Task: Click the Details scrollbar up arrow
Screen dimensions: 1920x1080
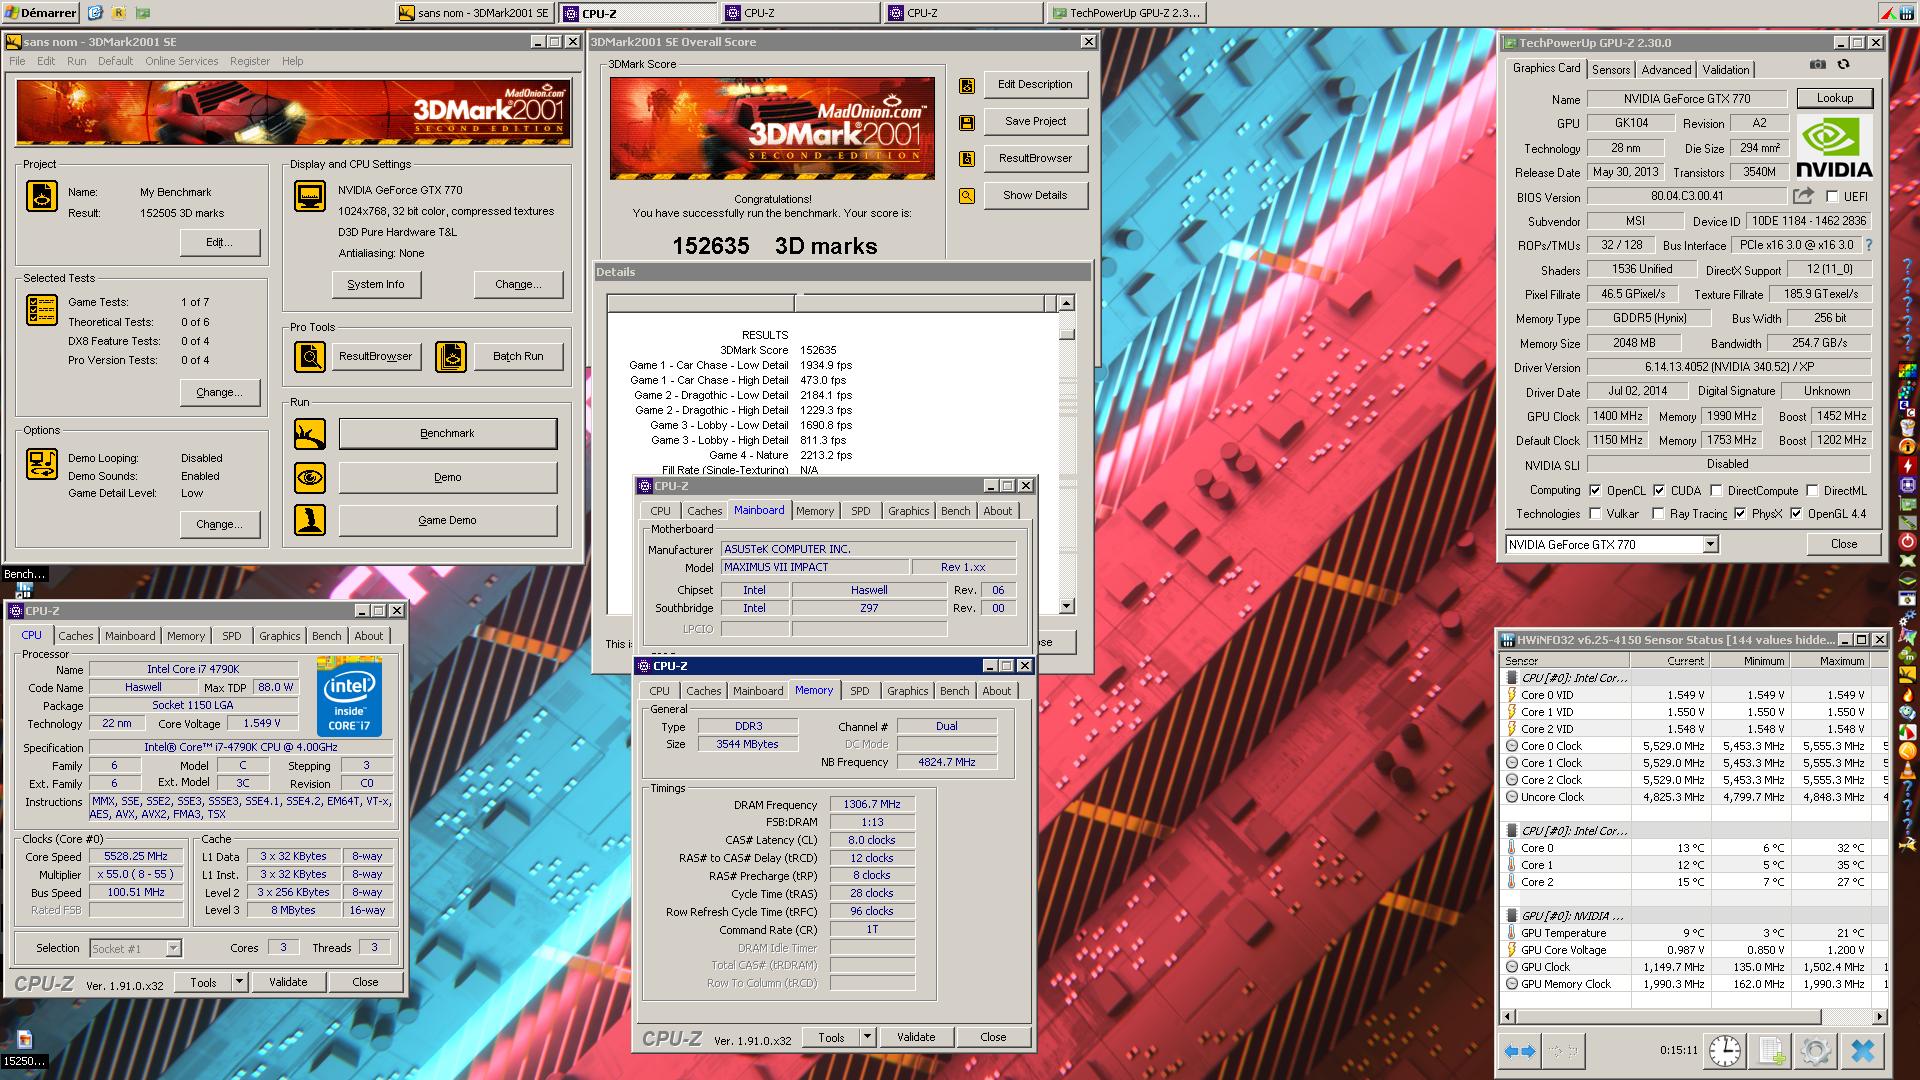Action: [1066, 303]
